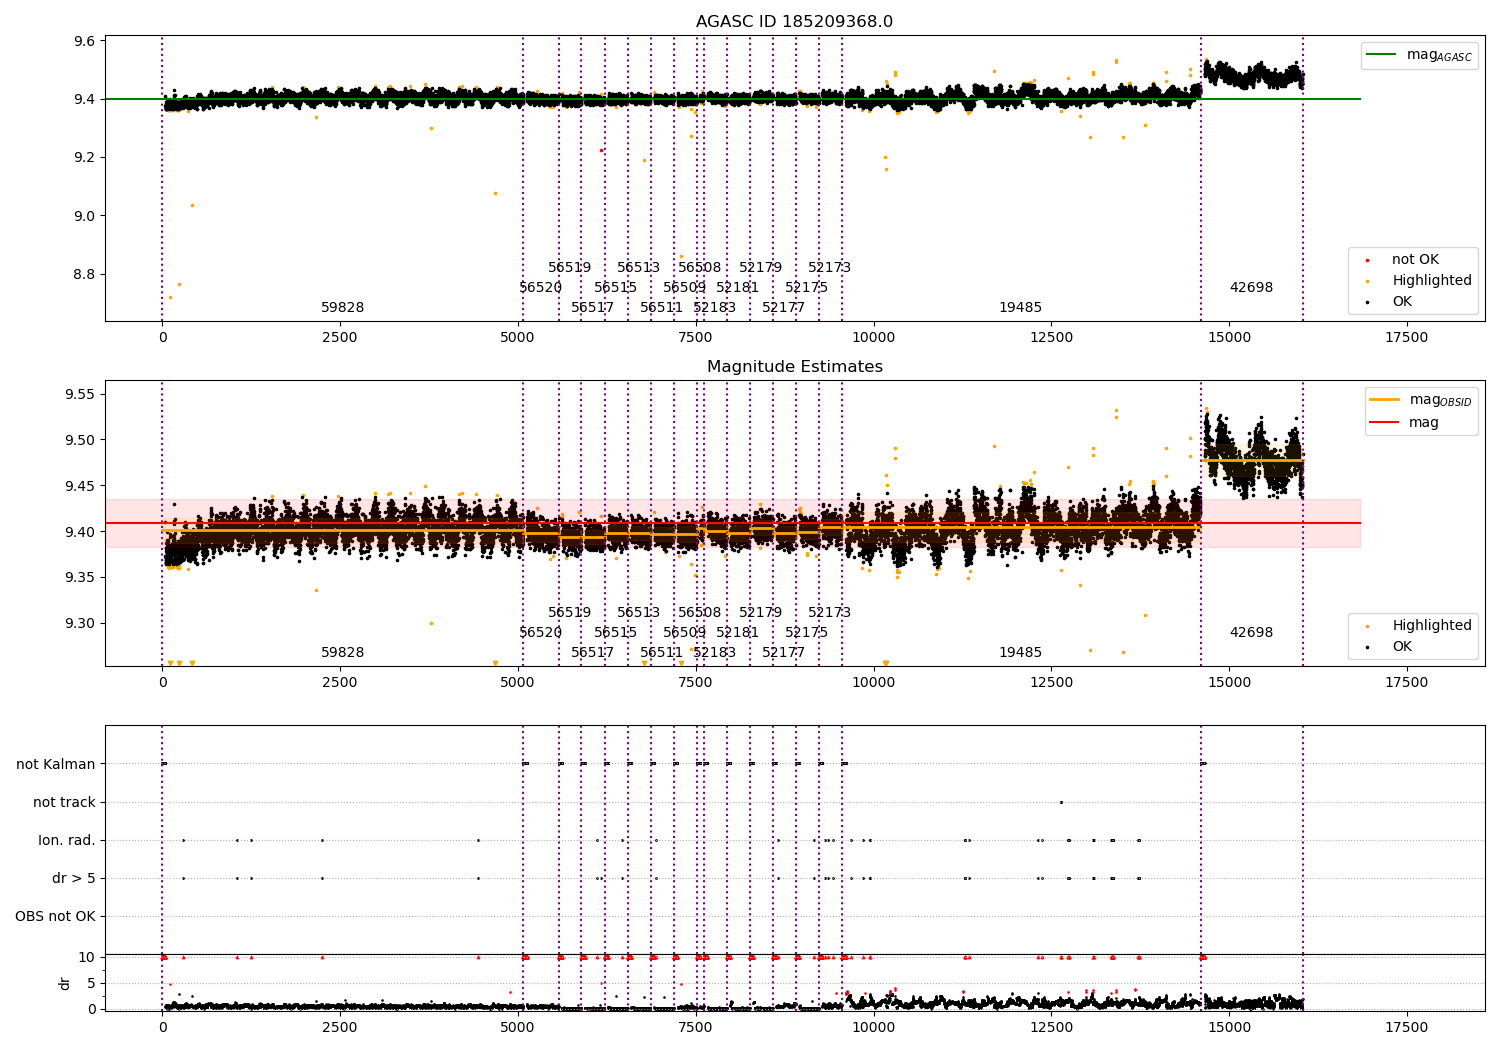Click obsid label 52179 in the top plot
Image resolution: width=1500 pixels, height=1050 pixels.
760,268
